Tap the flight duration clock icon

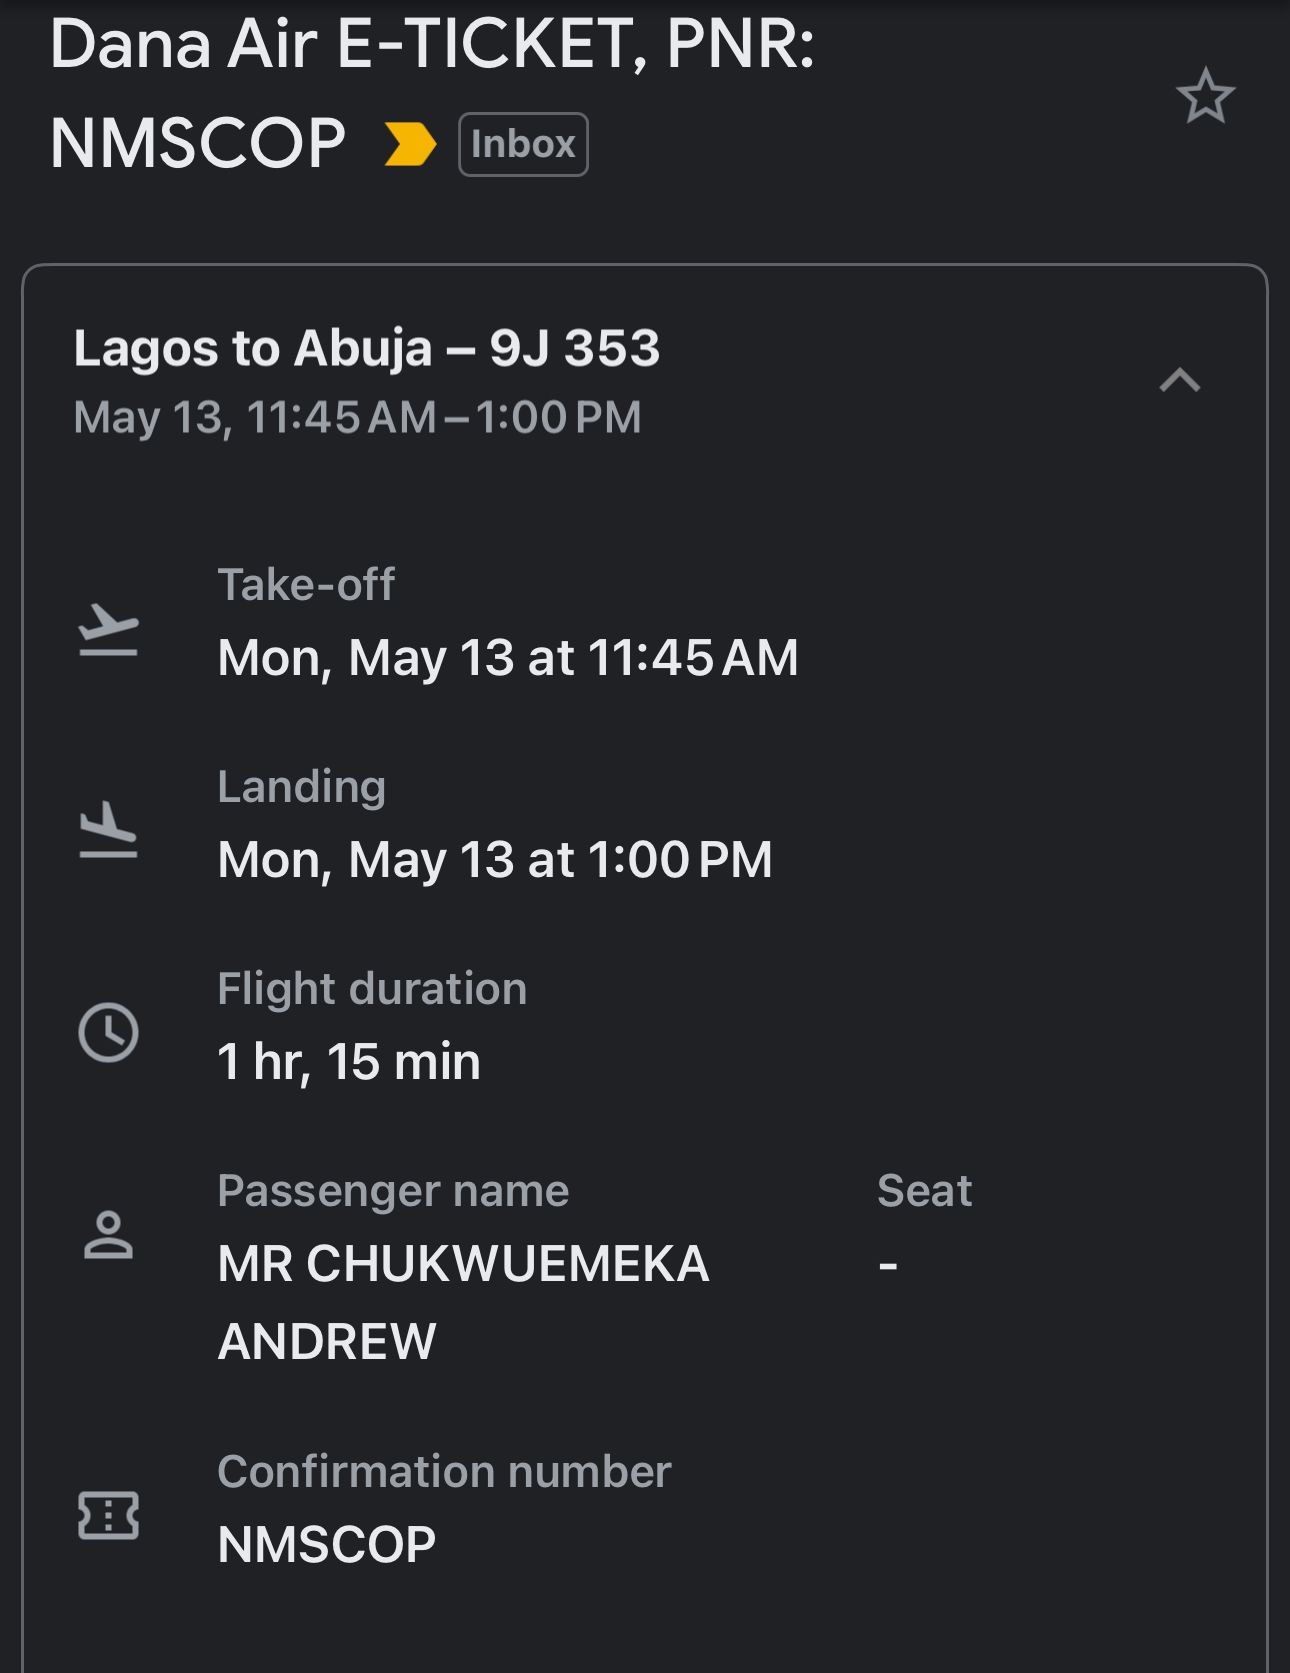(108, 1032)
